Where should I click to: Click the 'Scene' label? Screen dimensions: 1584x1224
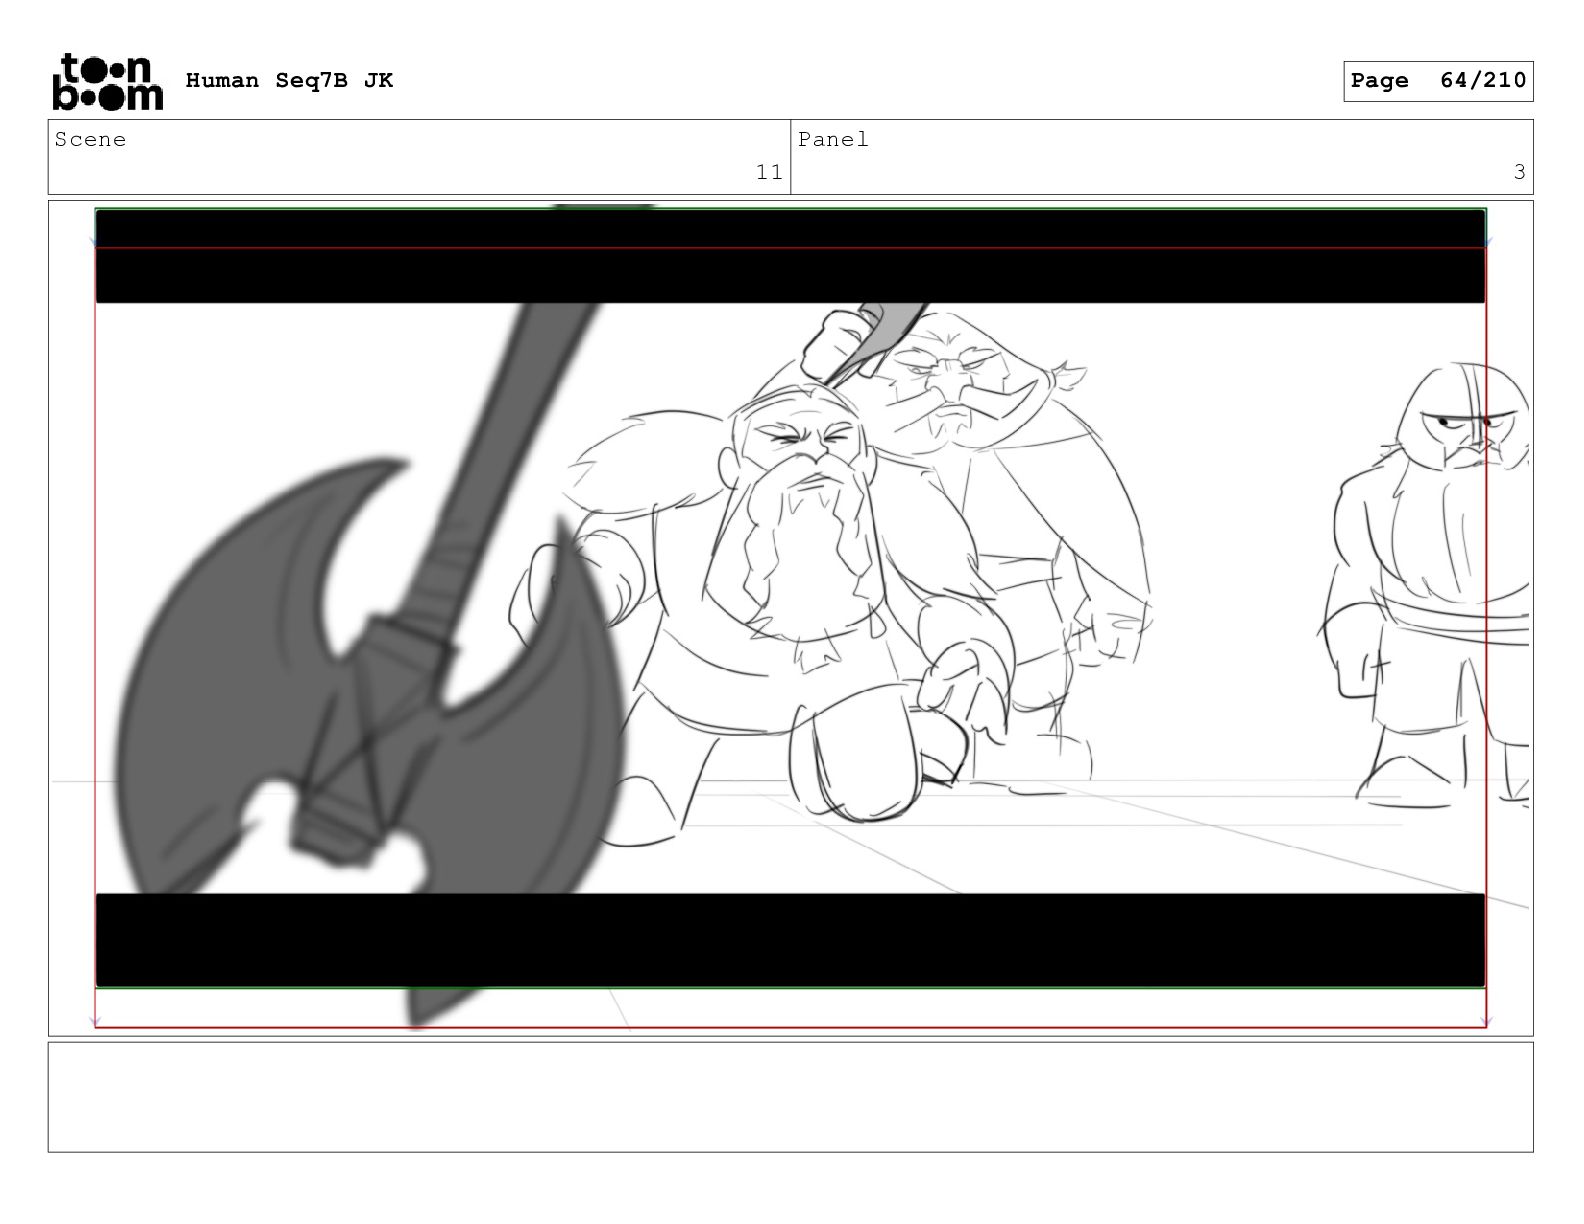coord(90,140)
